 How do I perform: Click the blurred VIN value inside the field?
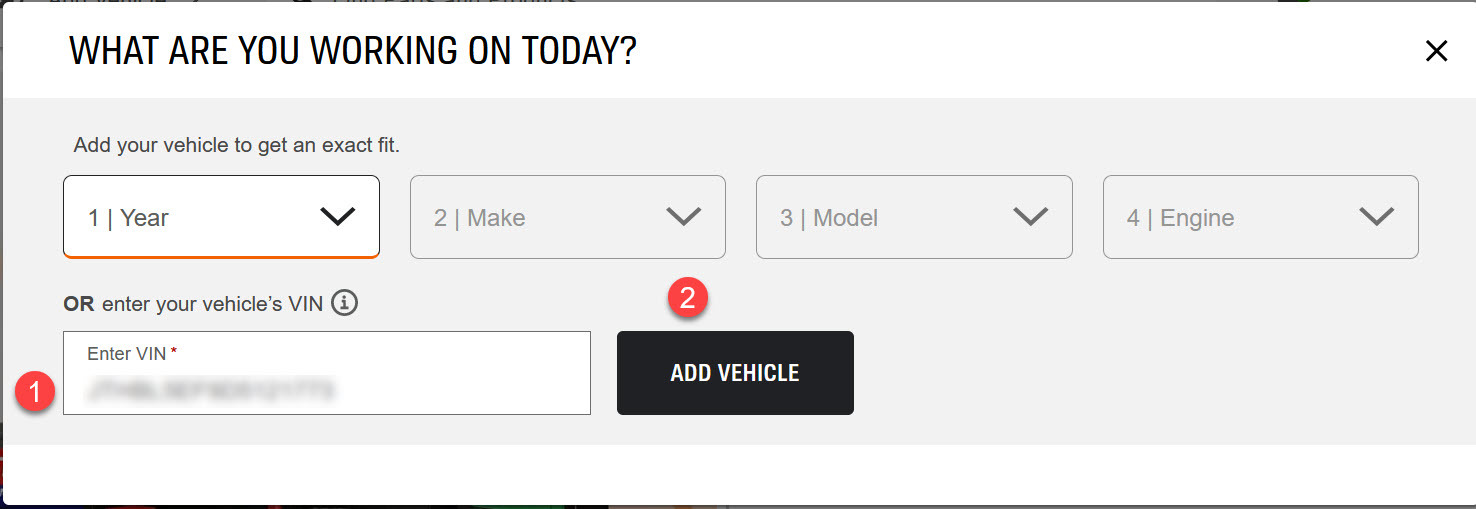(x=211, y=390)
